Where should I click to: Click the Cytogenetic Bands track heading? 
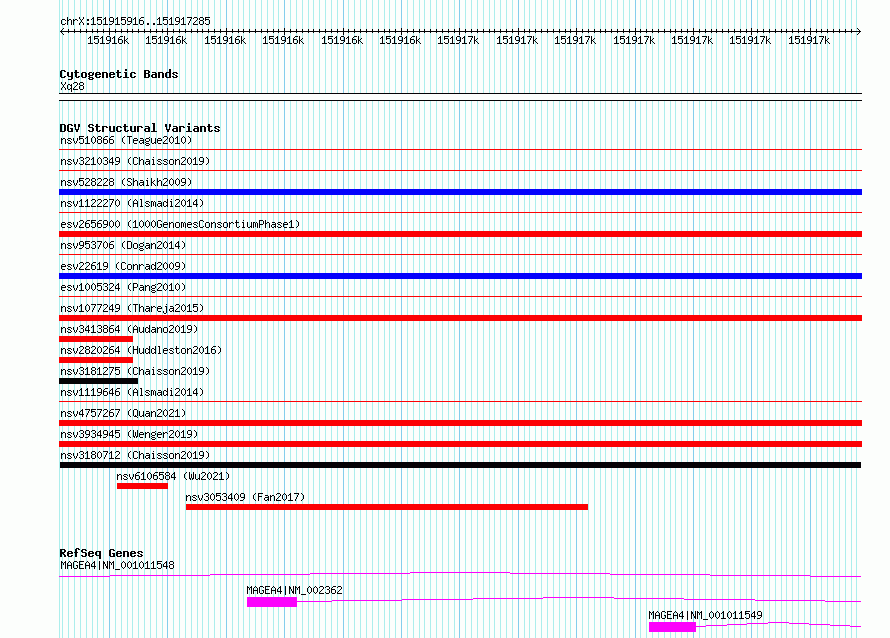tap(119, 74)
